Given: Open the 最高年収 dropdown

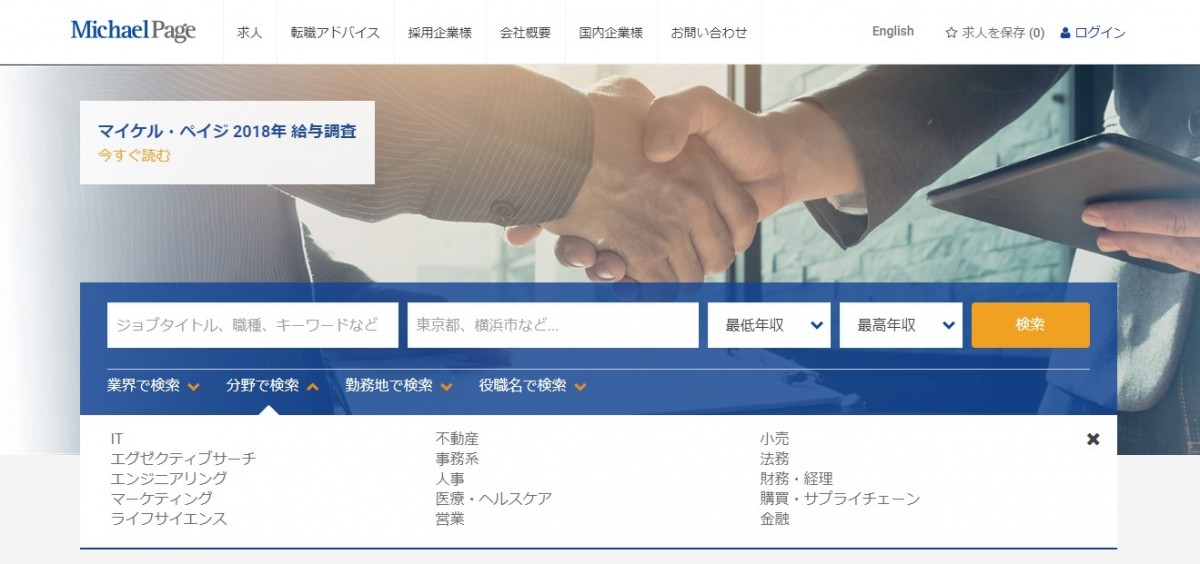Looking at the screenshot, I should (x=901, y=325).
